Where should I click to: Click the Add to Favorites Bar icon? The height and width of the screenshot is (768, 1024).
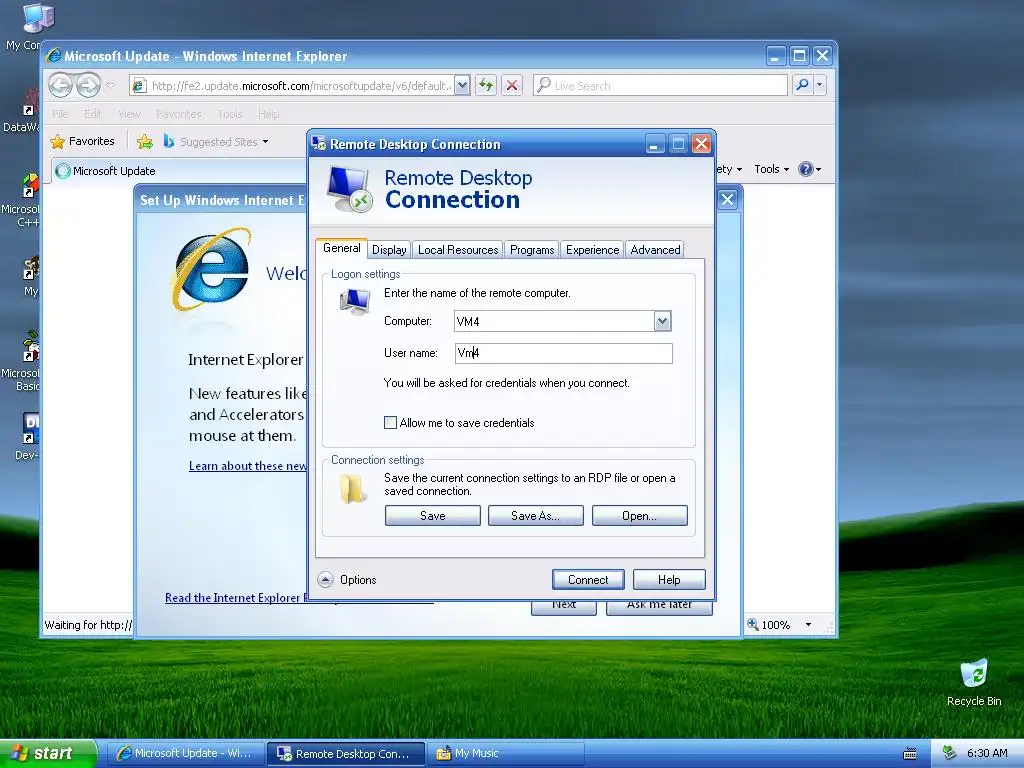[x=144, y=141]
